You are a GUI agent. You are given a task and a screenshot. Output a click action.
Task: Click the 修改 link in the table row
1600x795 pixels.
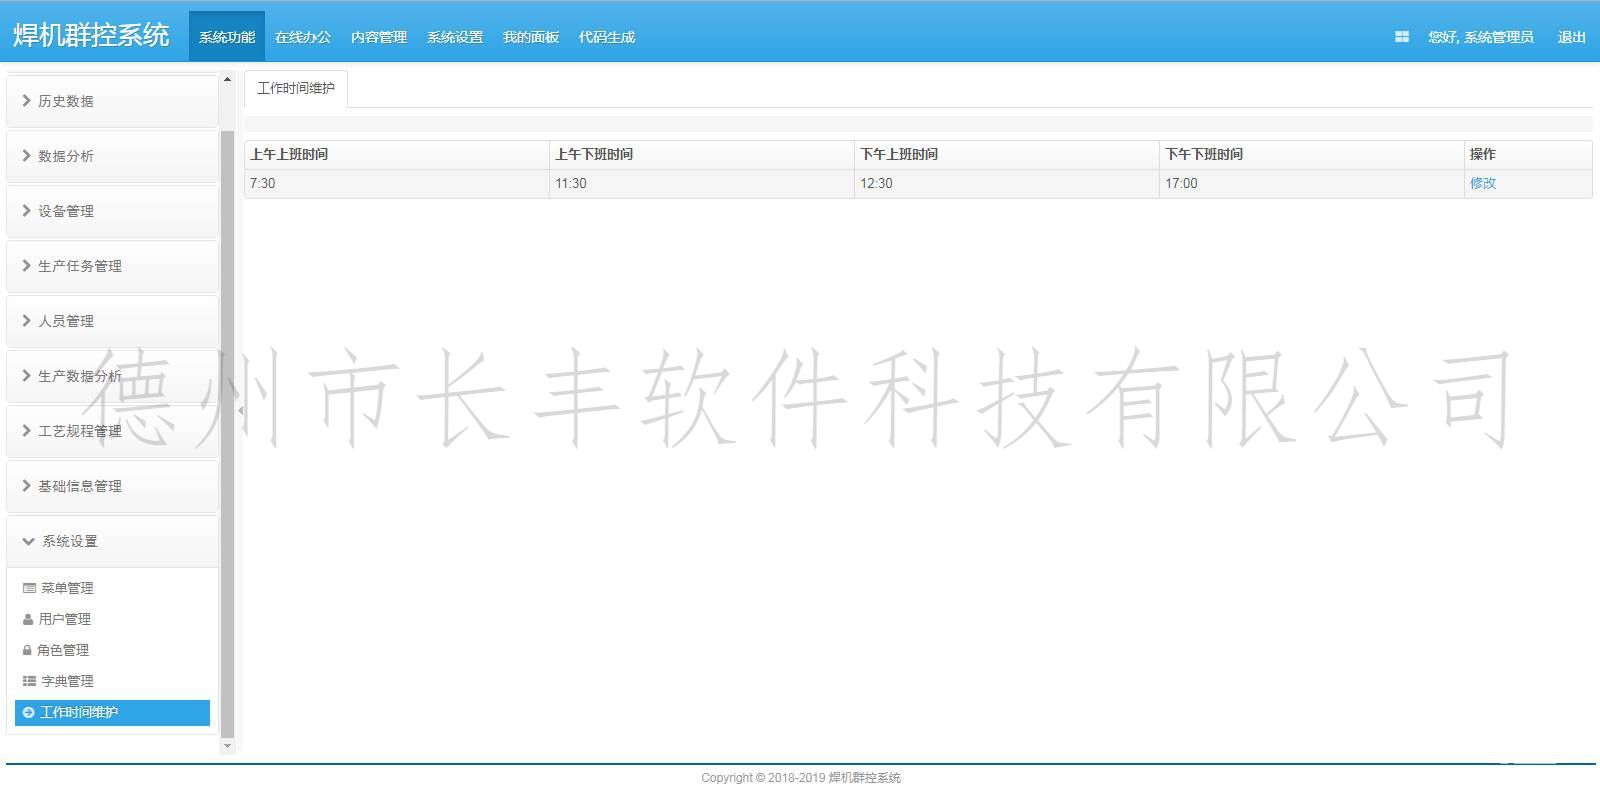click(x=1483, y=183)
